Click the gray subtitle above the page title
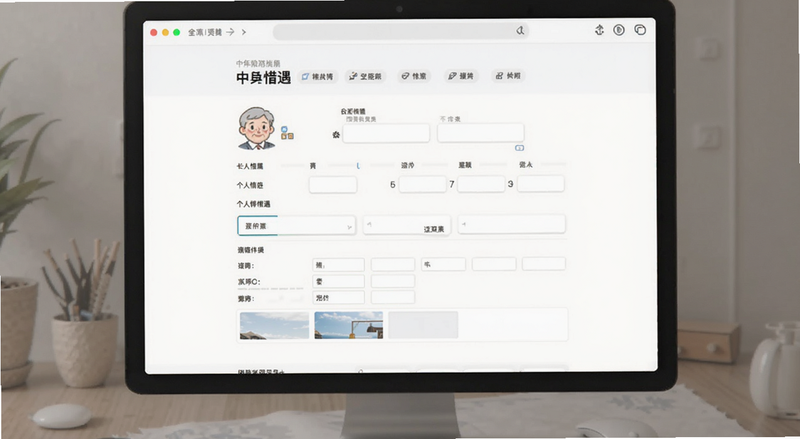 click(258, 64)
